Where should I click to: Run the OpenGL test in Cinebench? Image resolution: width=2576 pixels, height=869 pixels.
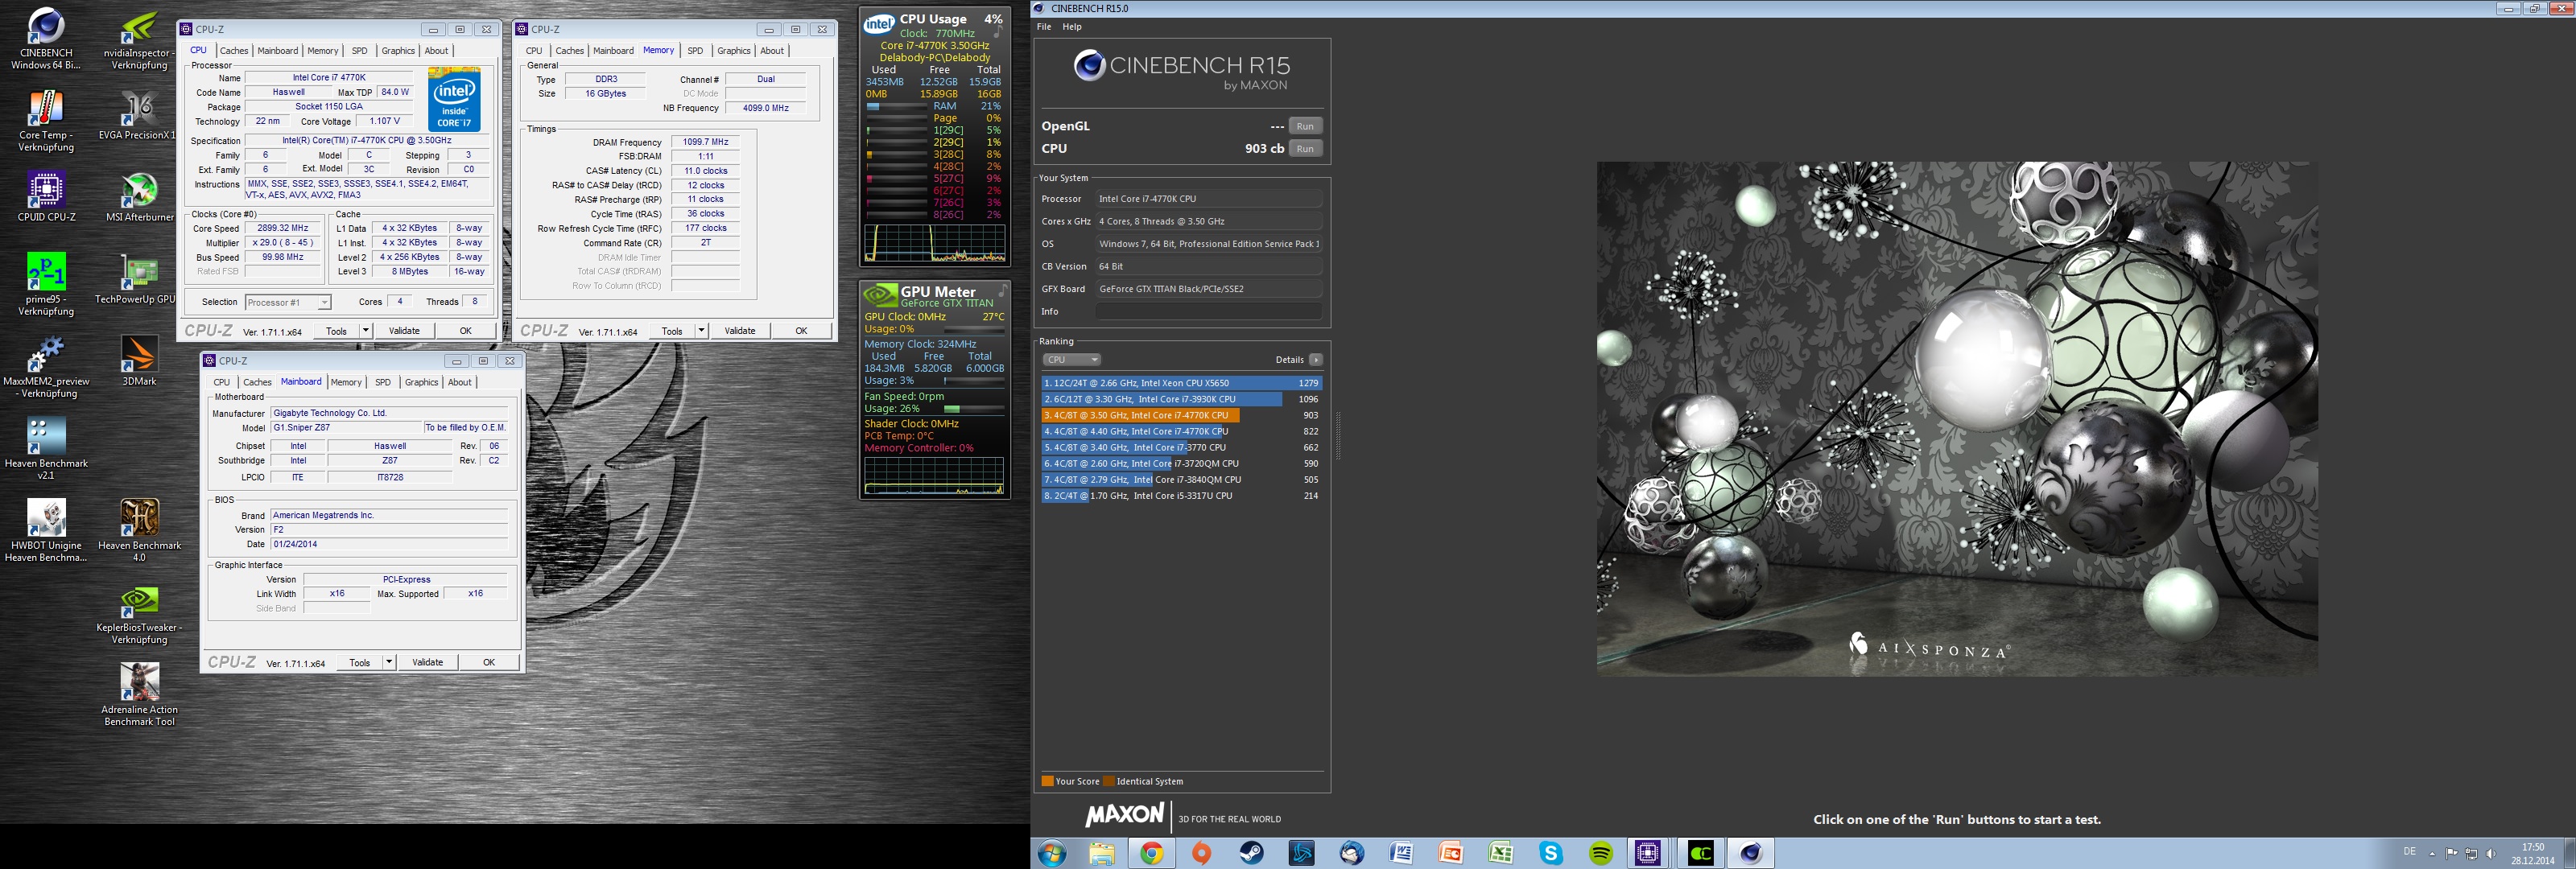coord(1305,126)
